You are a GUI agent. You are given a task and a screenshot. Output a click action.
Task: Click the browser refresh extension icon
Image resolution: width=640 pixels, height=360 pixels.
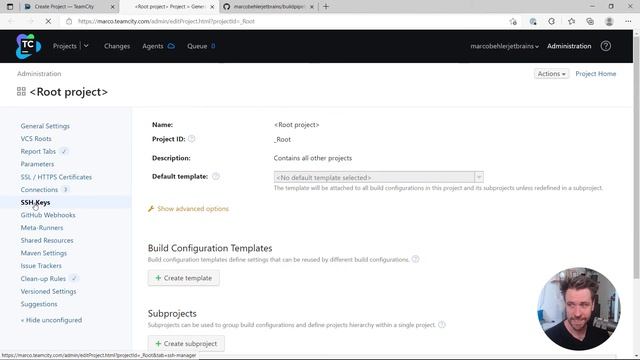pos(552,21)
